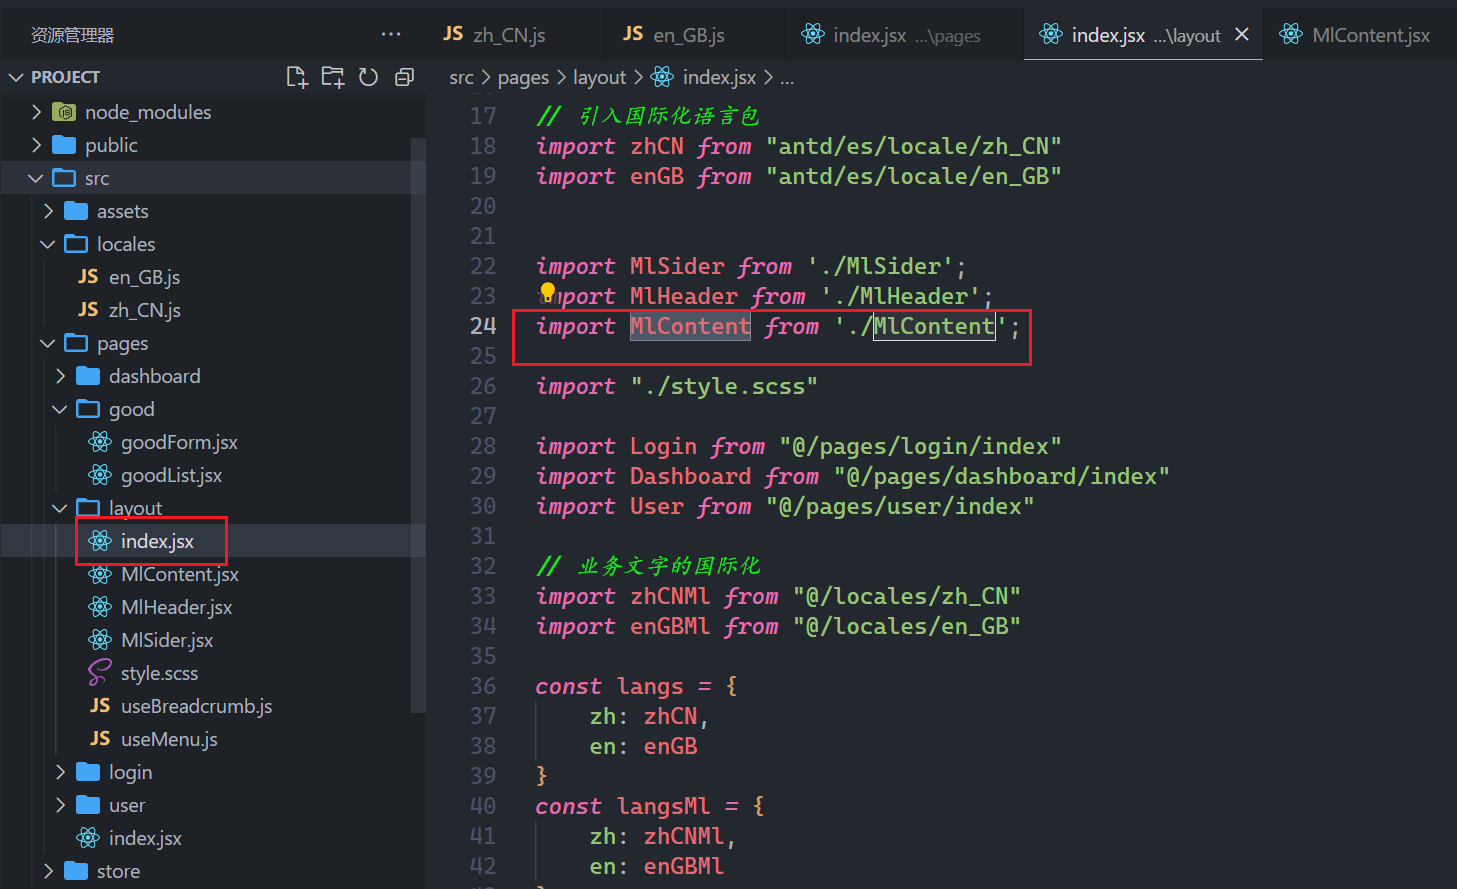Click the New Folder icon in explorer header
The image size is (1457, 889).
[x=333, y=77]
